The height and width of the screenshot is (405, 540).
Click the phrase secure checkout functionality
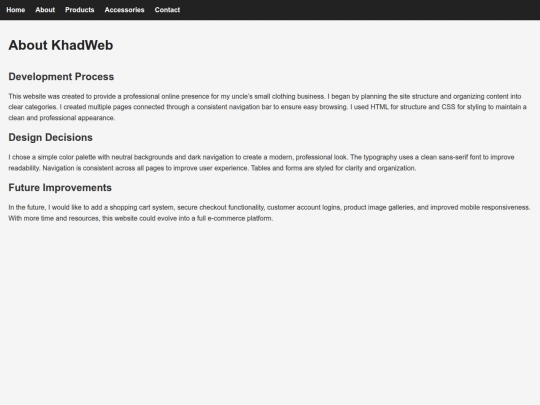221,207
